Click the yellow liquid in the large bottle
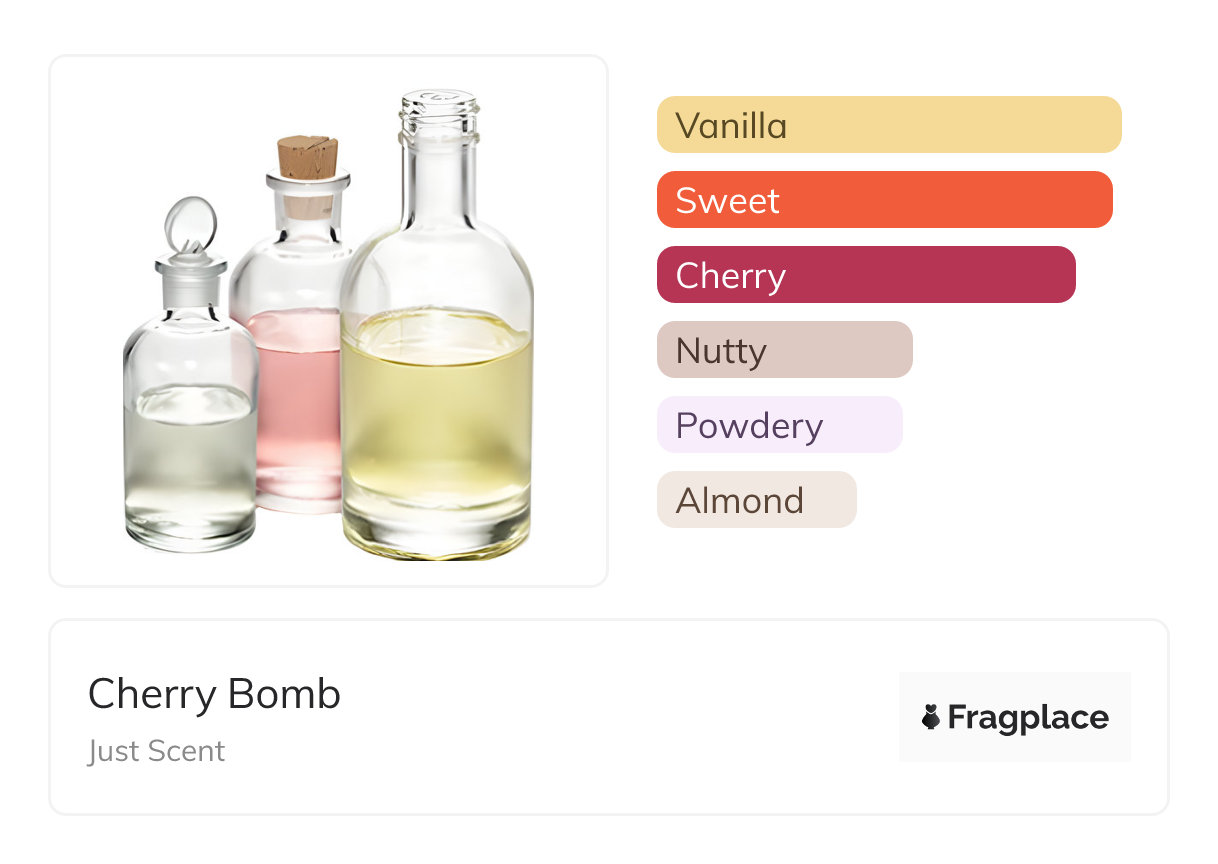Image resolution: width=1218 pixels, height=864 pixels. tap(436, 420)
